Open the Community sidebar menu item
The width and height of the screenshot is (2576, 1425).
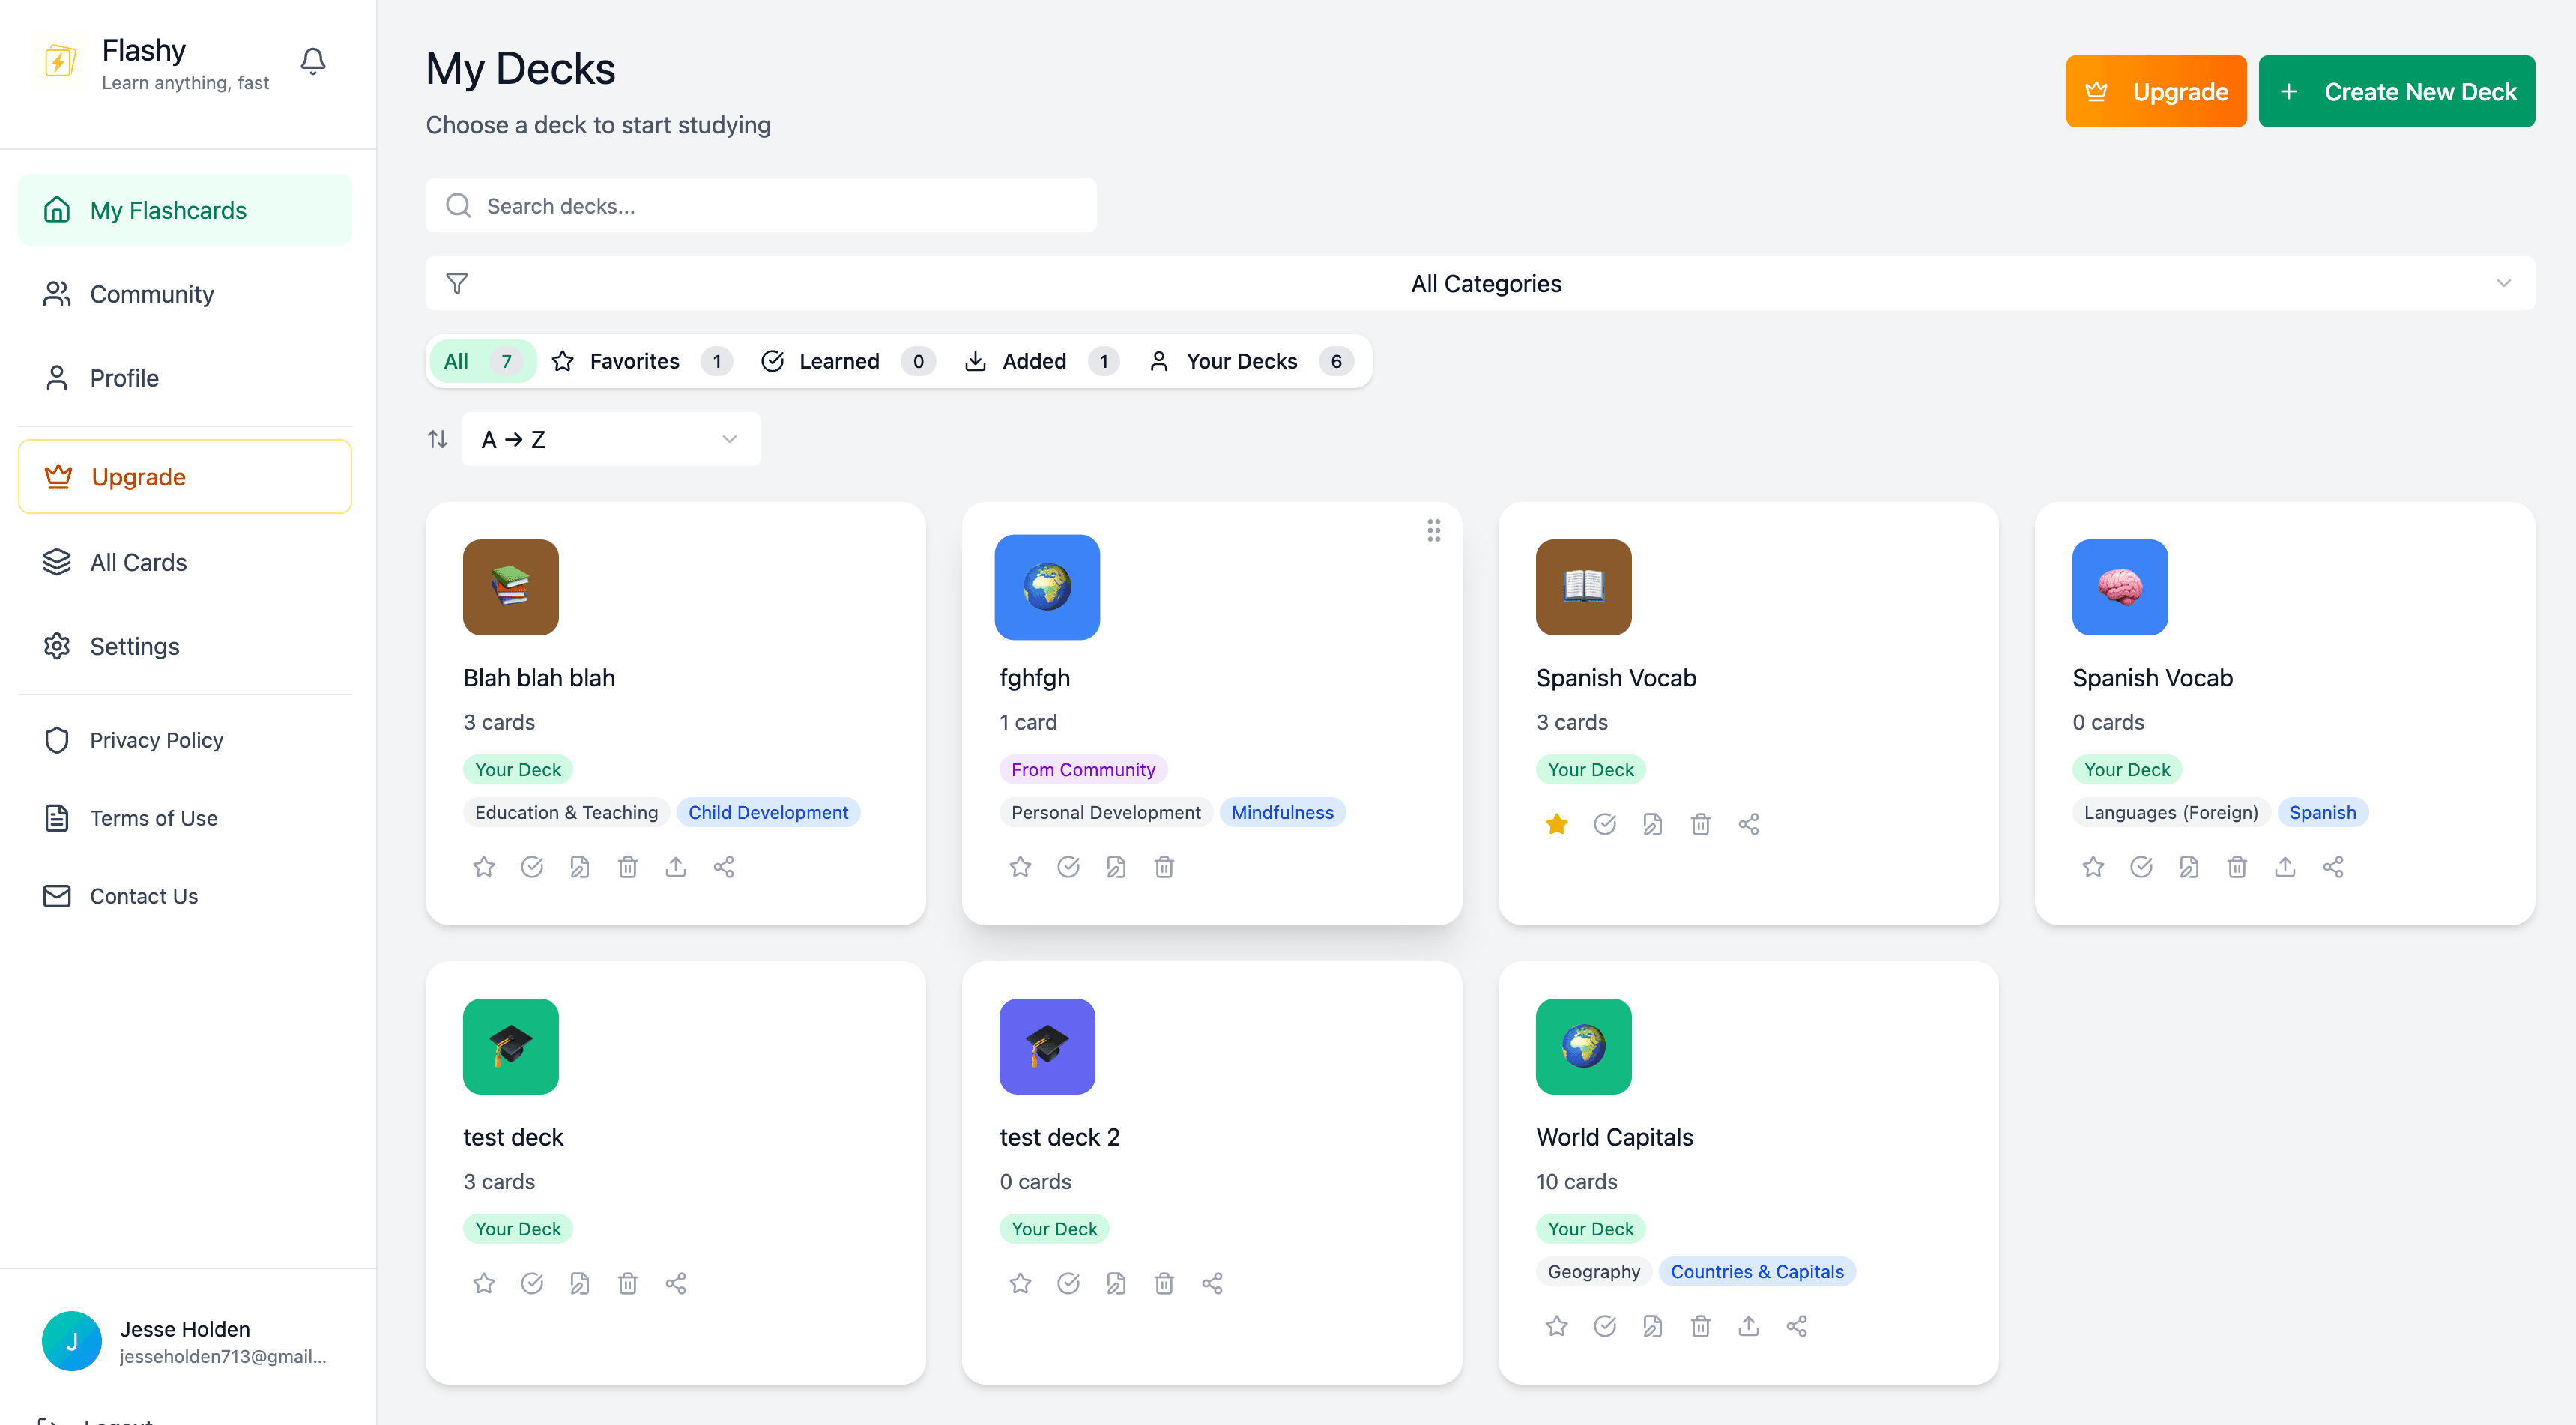152,294
